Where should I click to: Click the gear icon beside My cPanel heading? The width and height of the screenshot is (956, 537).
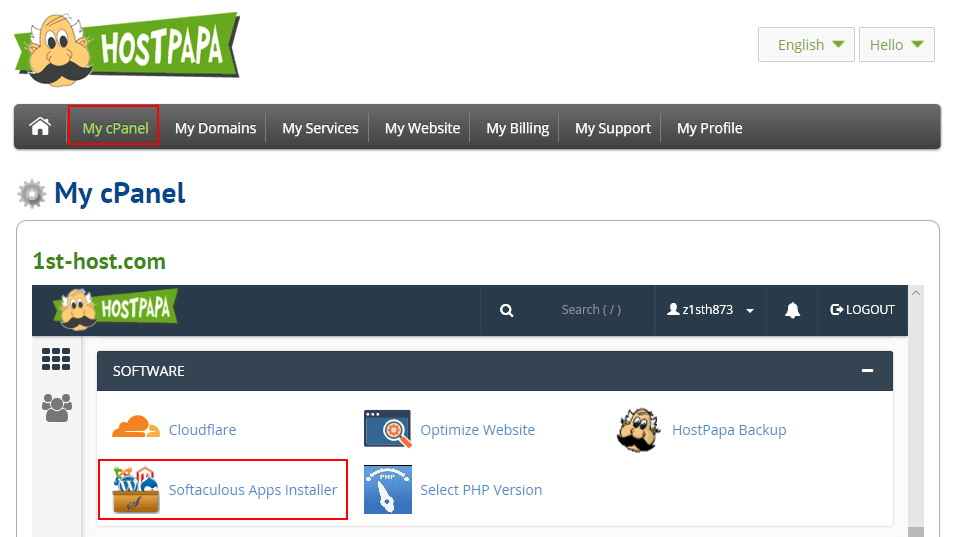(x=31, y=194)
